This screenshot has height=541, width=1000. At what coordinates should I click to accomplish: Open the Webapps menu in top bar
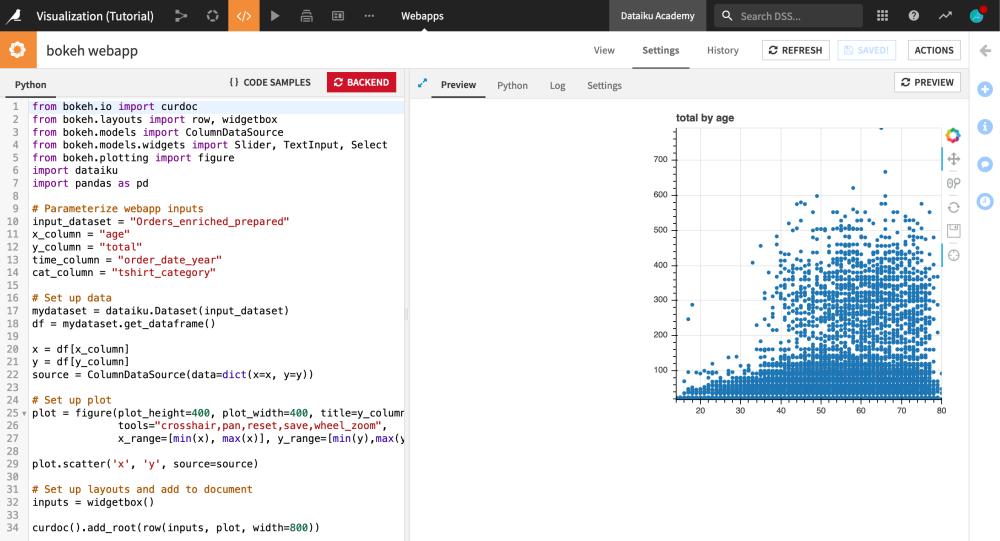422,16
